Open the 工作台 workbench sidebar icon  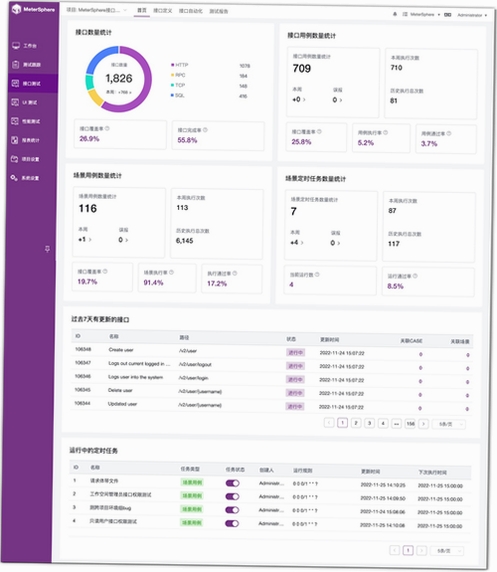(x=16, y=46)
